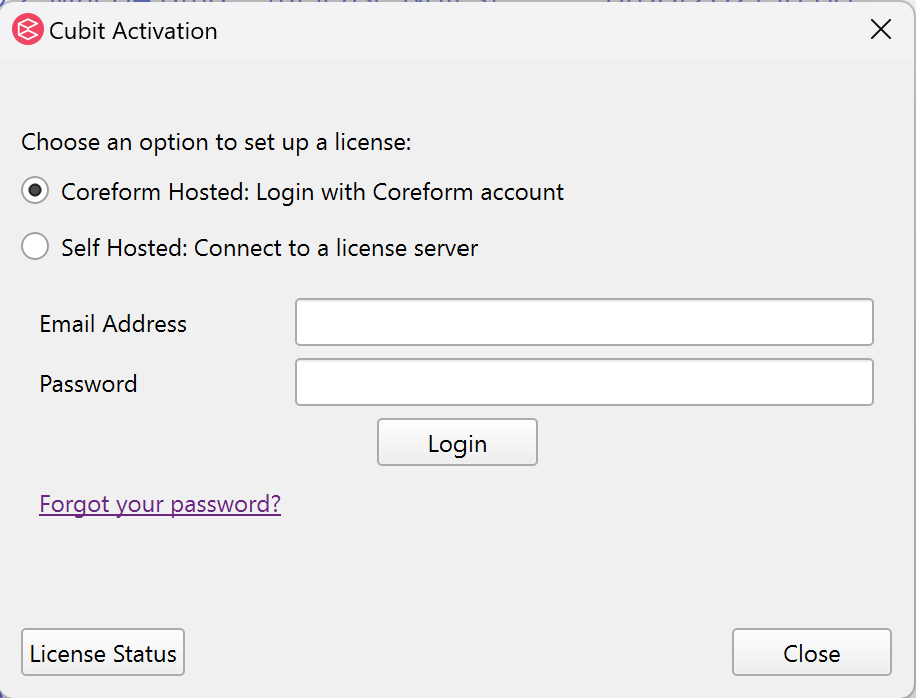Click the Cubit logo icon in title bar

point(27,30)
